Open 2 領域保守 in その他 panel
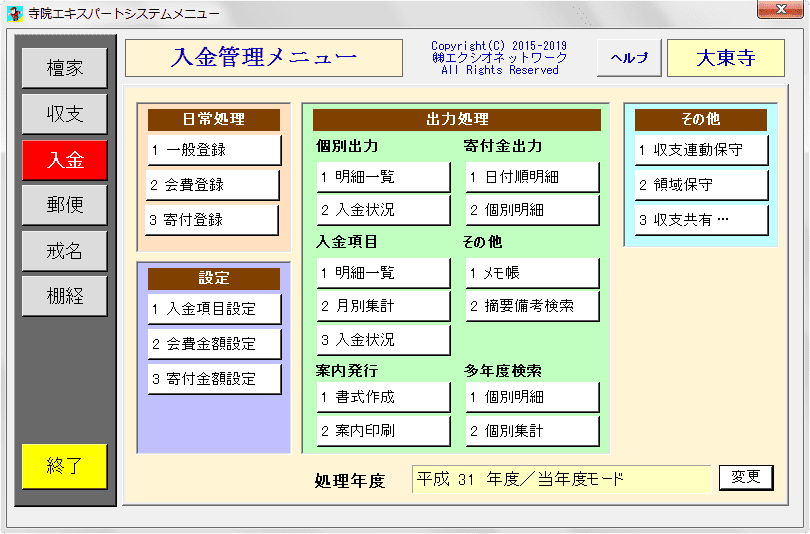 tap(702, 185)
